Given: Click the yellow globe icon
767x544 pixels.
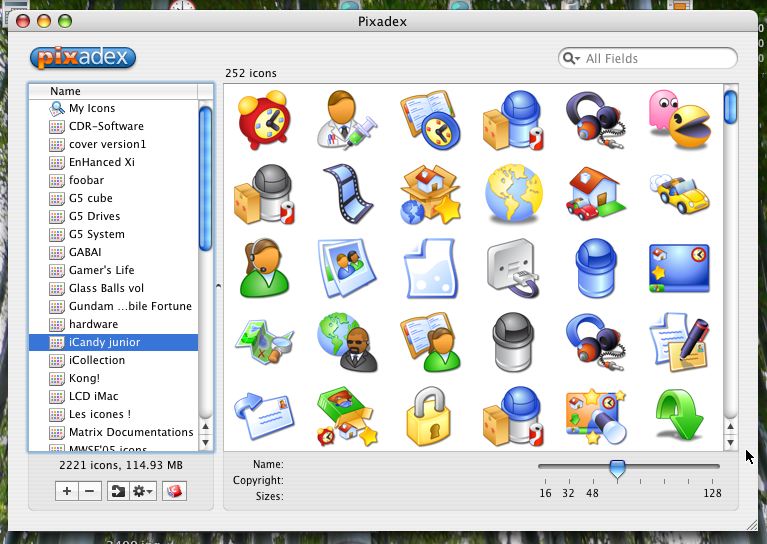Looking at the screenshot, I should point(514,194).
